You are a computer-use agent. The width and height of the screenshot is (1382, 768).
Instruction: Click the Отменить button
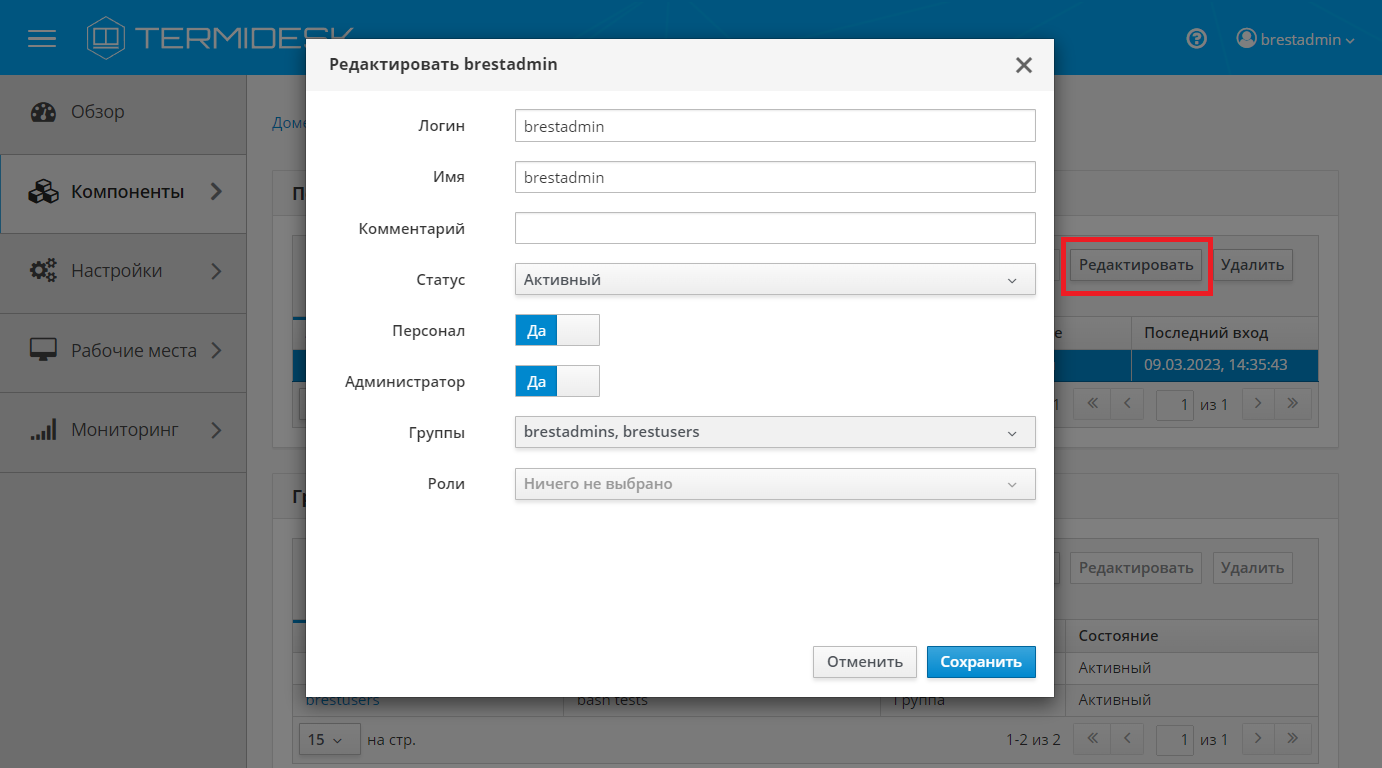(x=864, y=662)
